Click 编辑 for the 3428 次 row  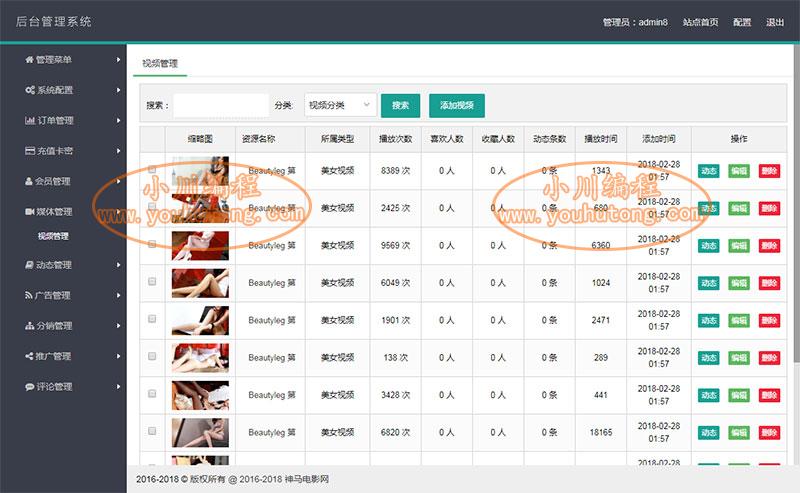point(739,395)
